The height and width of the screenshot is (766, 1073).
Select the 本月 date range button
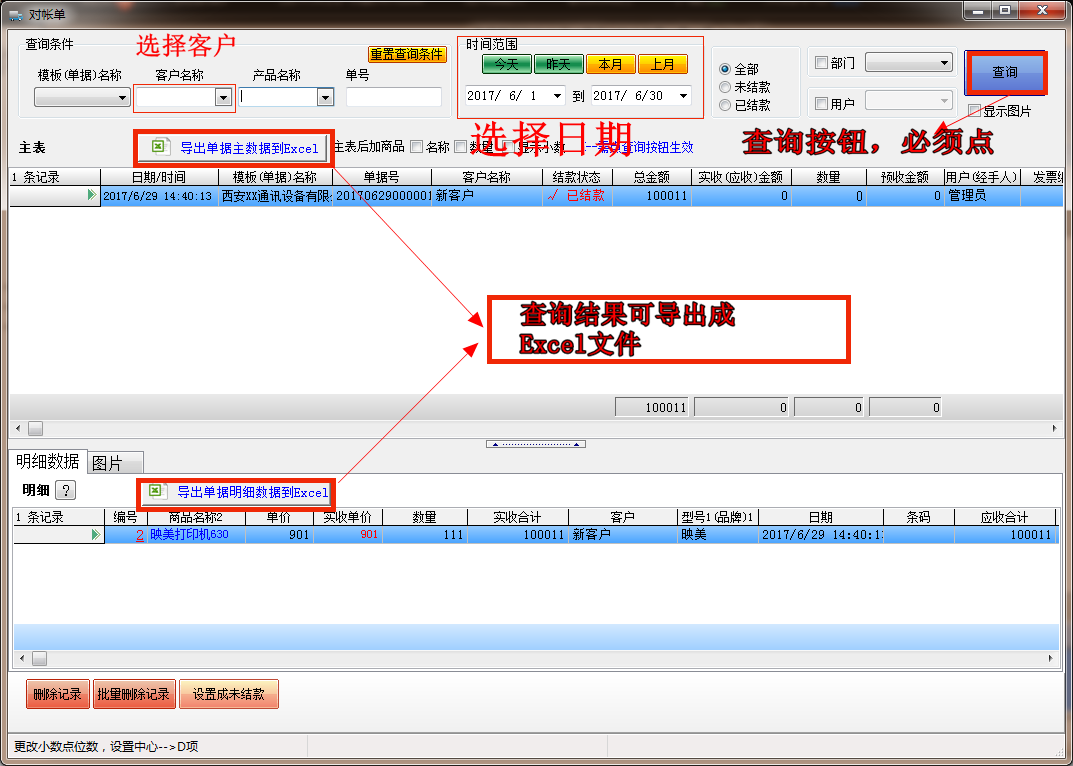[610, 63]
